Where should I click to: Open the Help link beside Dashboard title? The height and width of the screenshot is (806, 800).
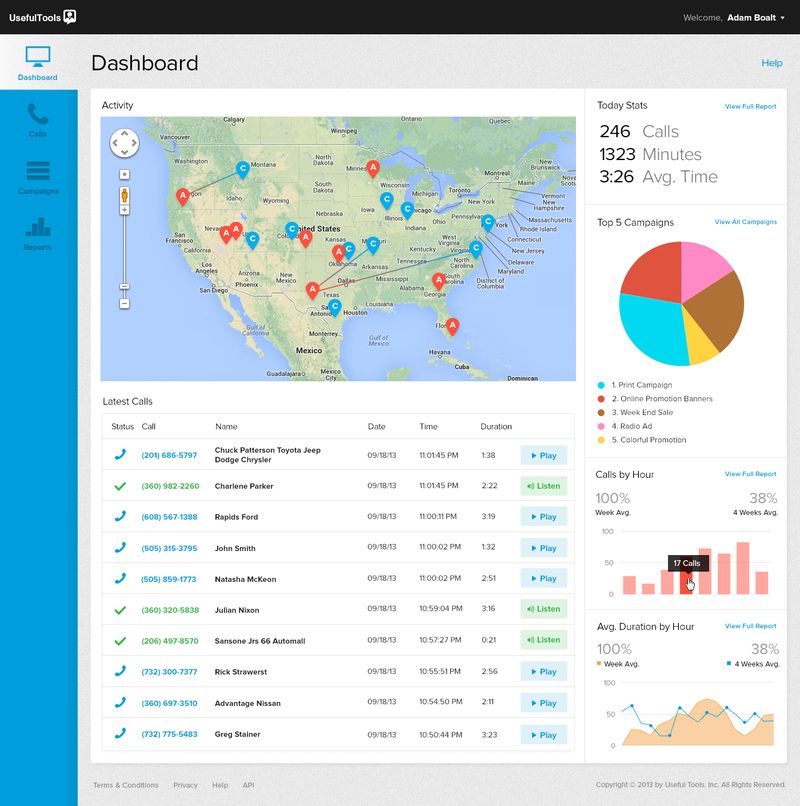[772, 63]
